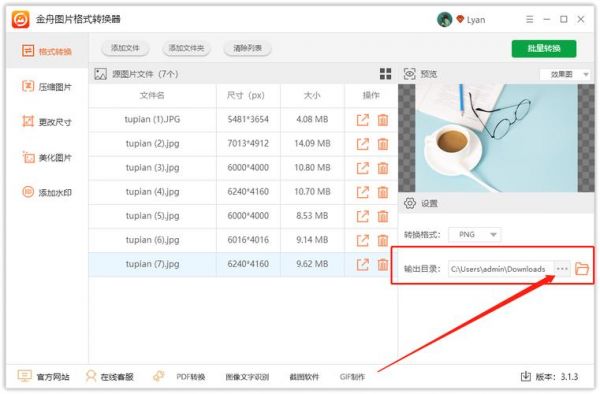Select 格式转换 sidebar tab
Viewport: 600px width, 394px height.
pyautogui.click(x=47, y=51)
